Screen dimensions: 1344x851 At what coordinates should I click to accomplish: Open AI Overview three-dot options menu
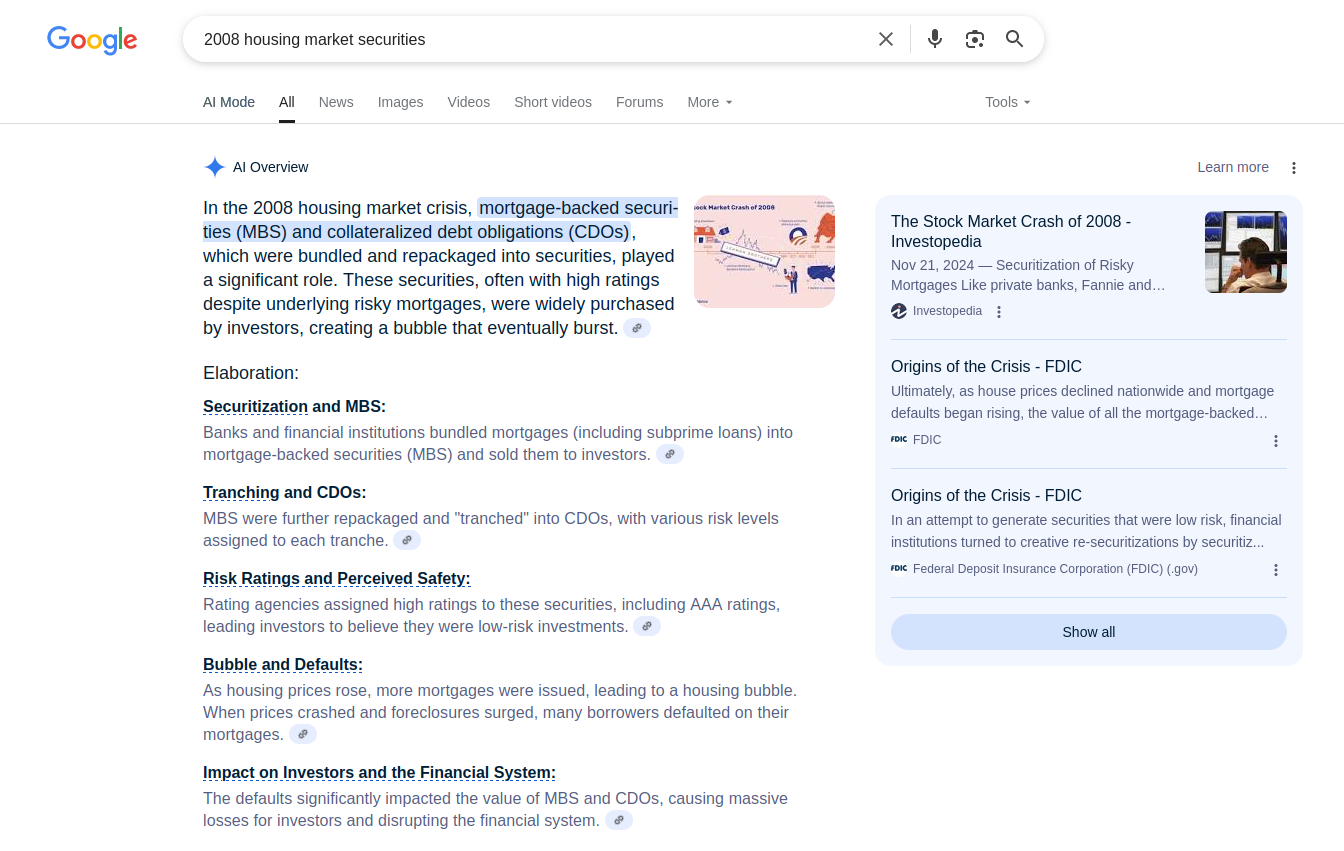click(1294, 168)
